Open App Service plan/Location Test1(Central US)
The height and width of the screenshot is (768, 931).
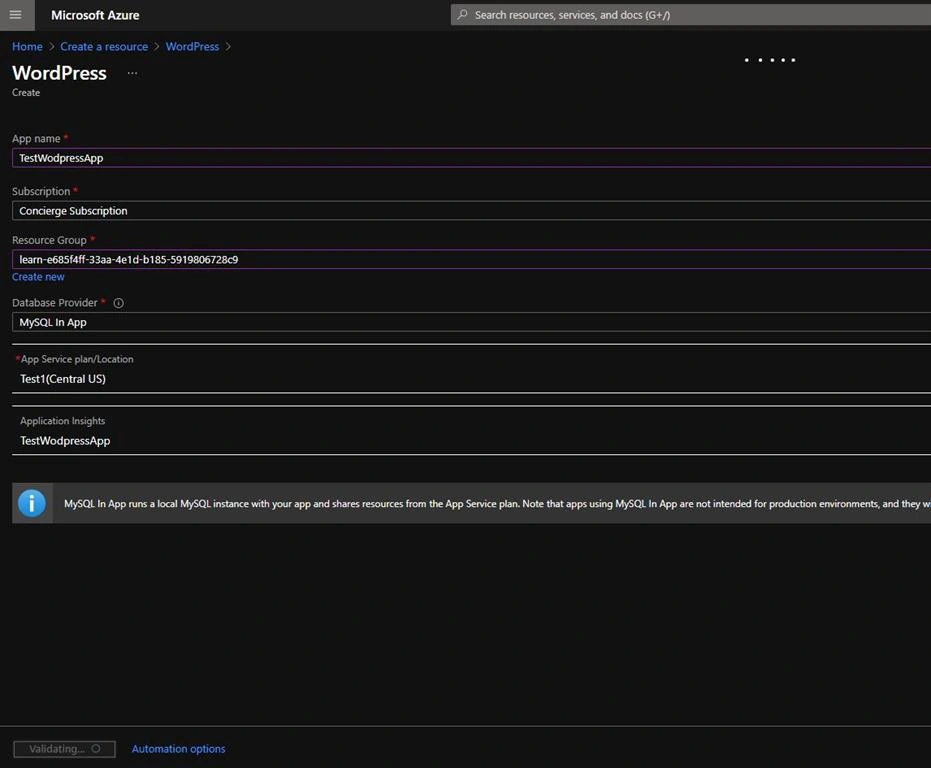[x=471, y=369]
